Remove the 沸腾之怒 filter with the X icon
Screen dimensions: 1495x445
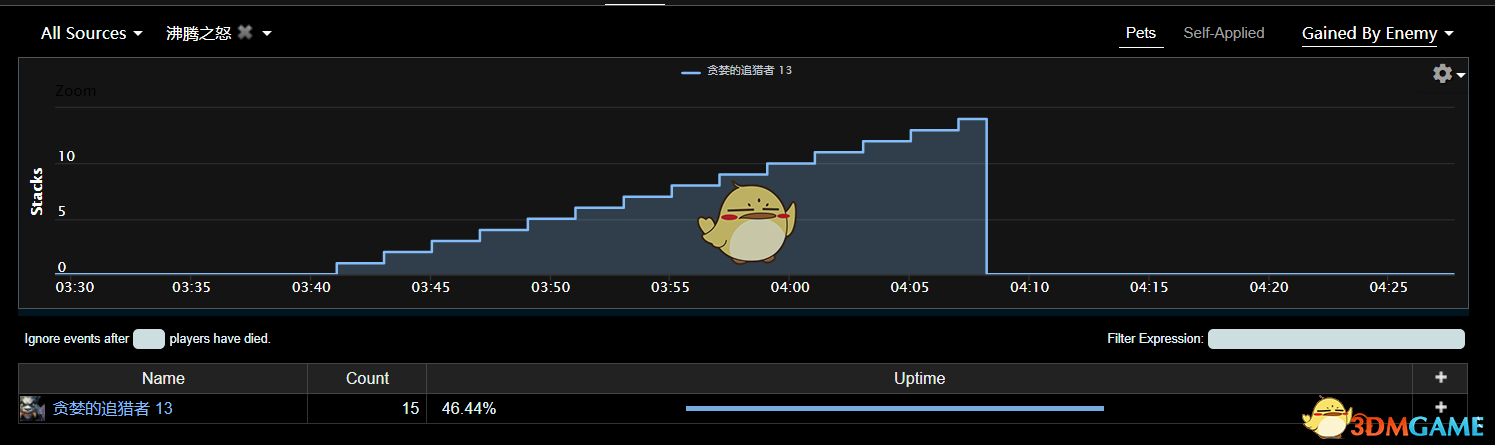click(x=245, y=33)
